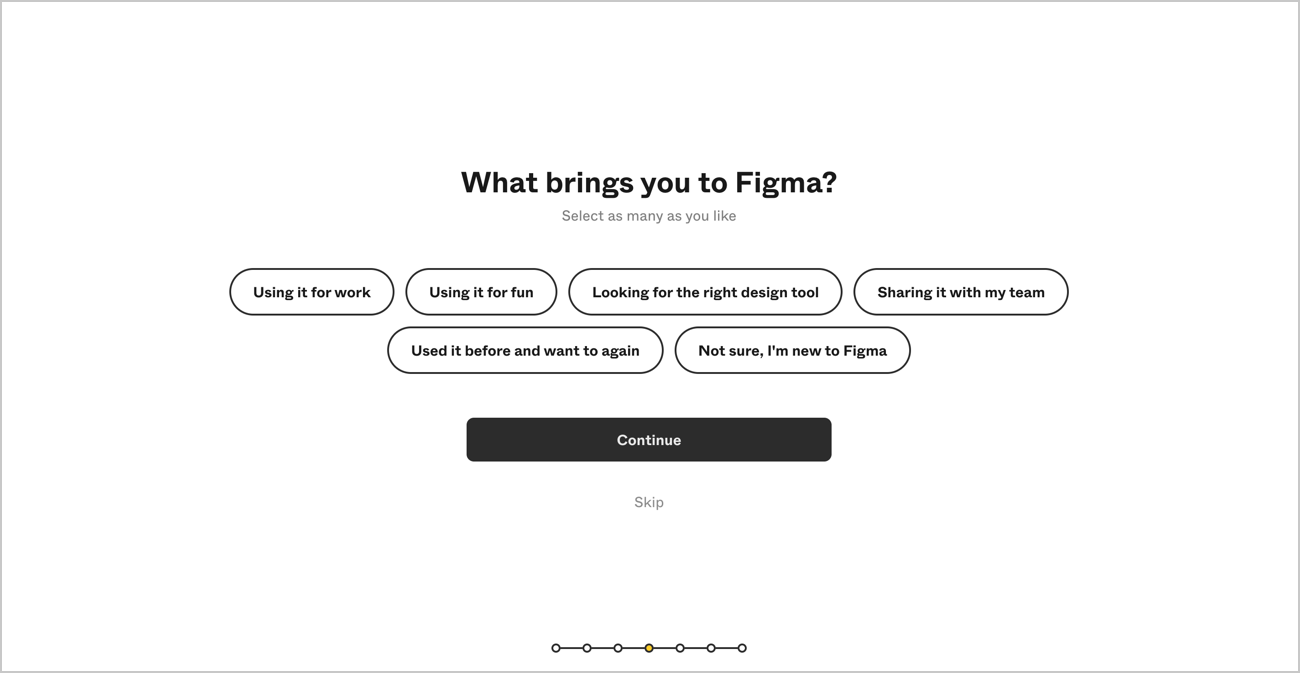This screenshot has width=1300, height=673.
Task: Choose "Looking for the right design tool"
Action: 705,292
